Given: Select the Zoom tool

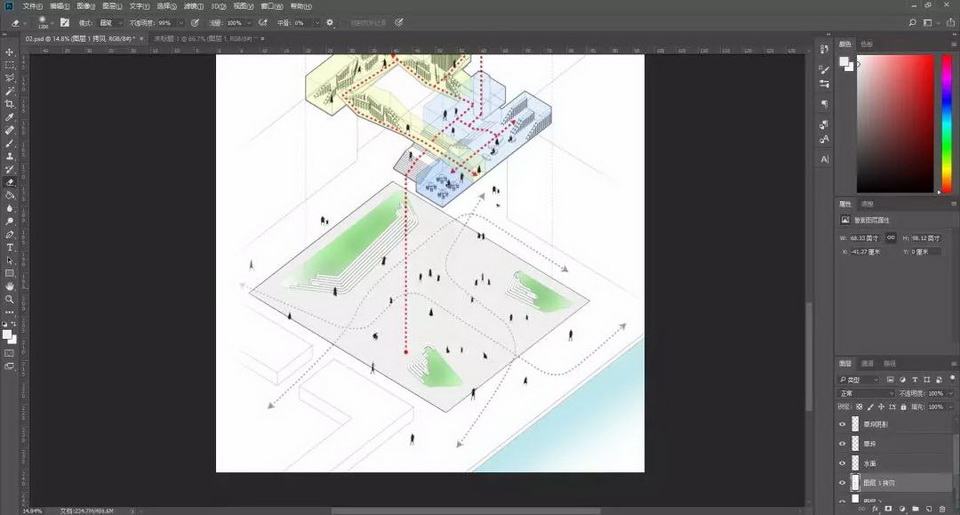Looking at the screenshot, I should (10, 299).
